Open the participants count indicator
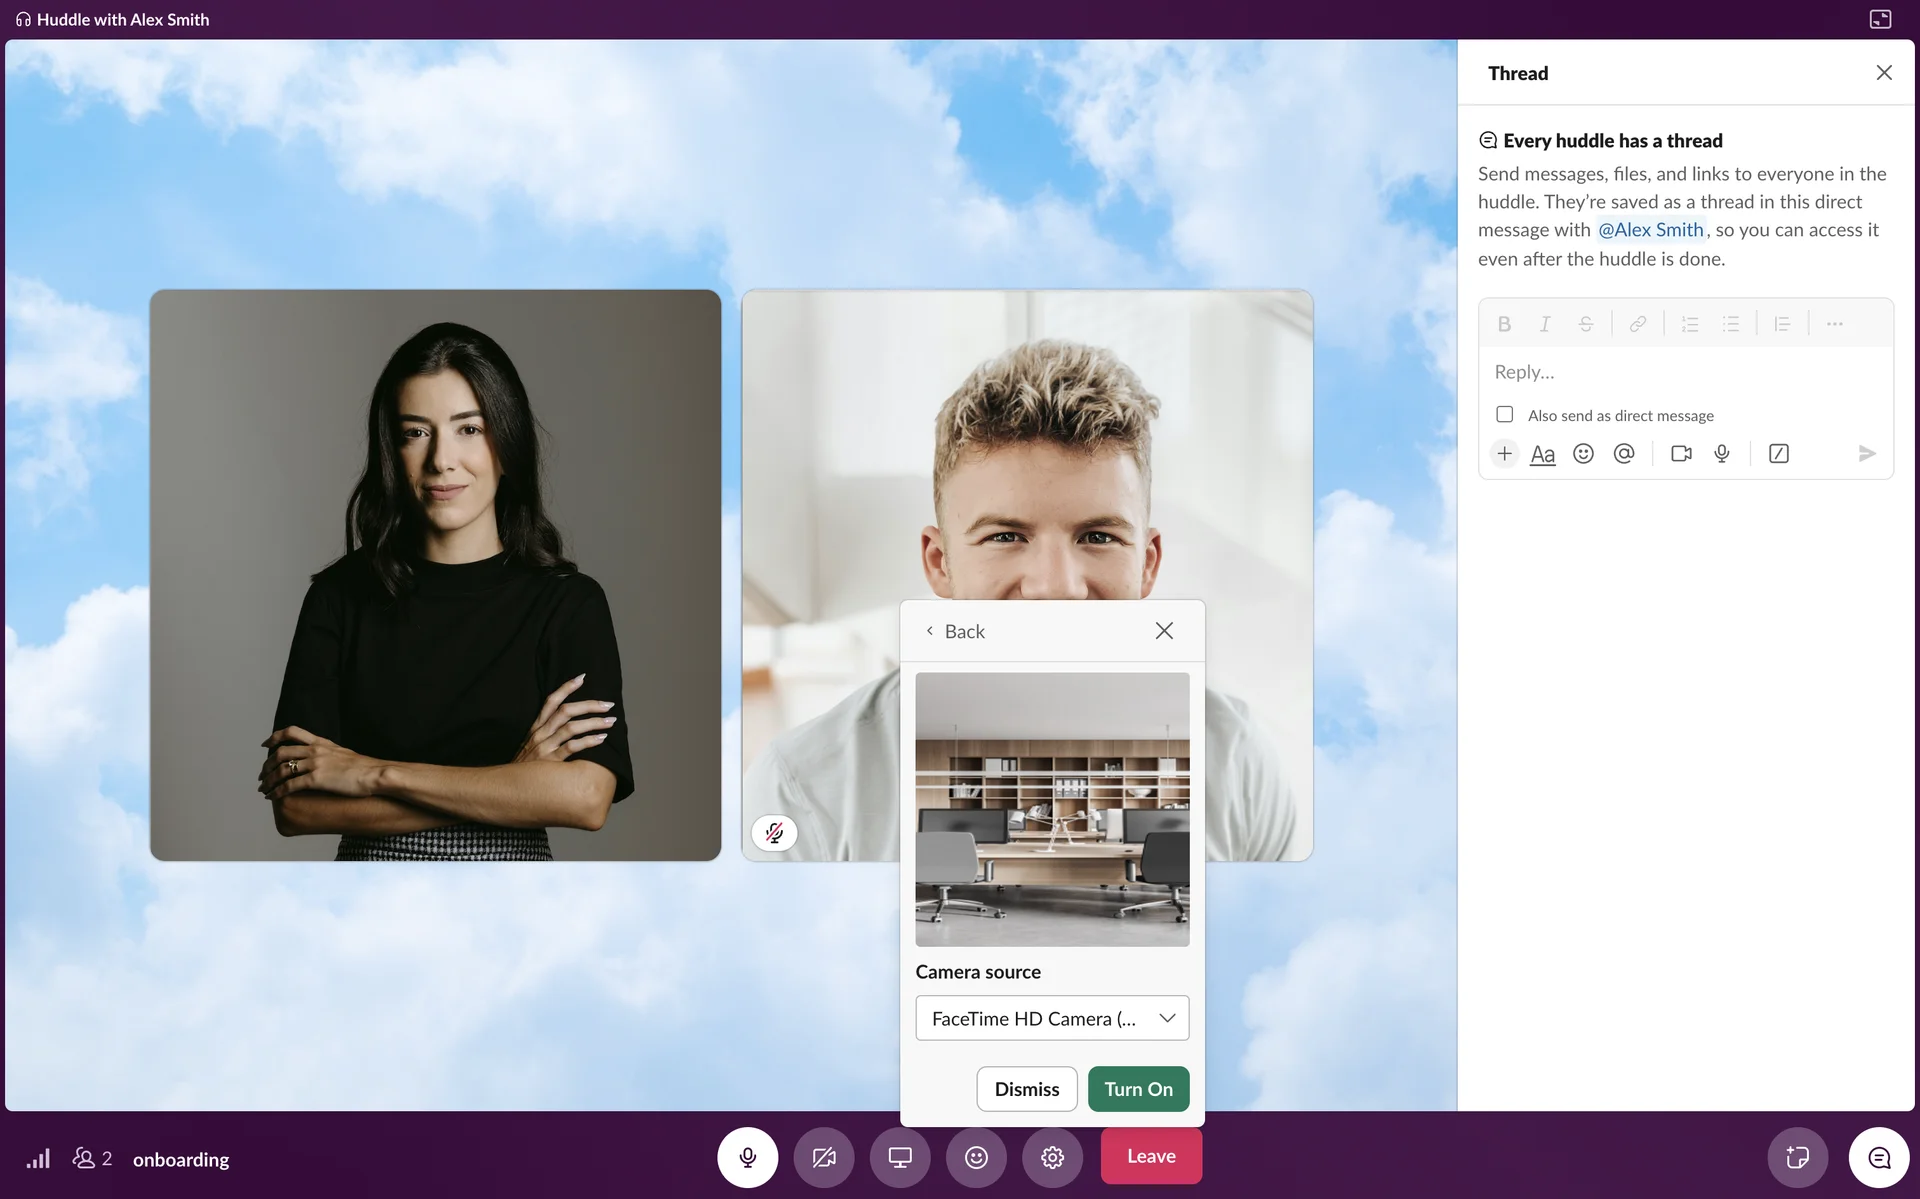1920x1199 pixels. (92, 1158)
